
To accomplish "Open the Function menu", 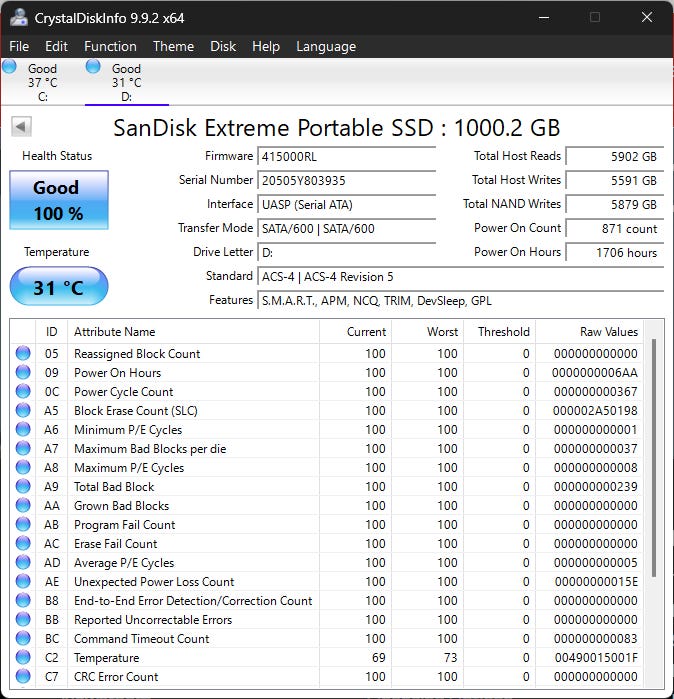I will pos(110,46).
